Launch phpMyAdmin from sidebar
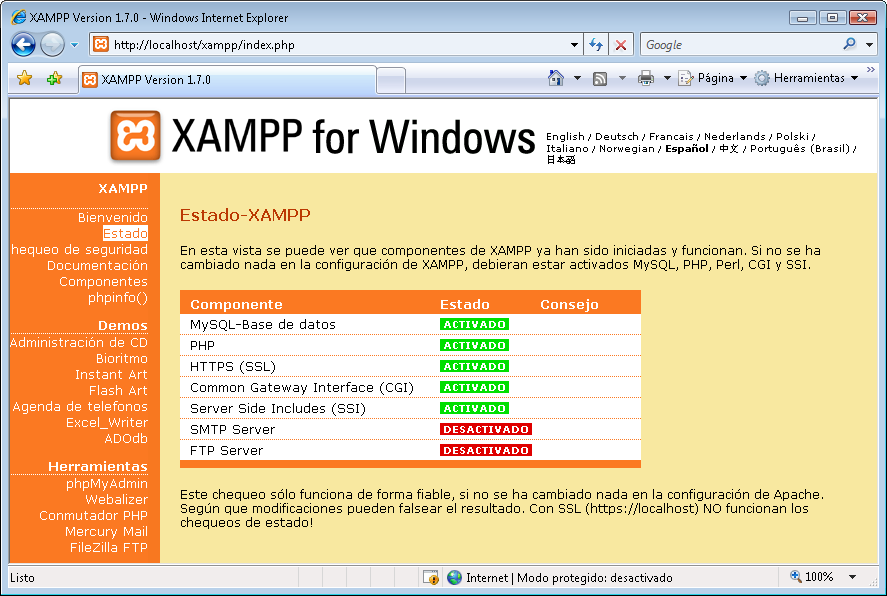Screen dimensions: 887x596 (106, 483)
